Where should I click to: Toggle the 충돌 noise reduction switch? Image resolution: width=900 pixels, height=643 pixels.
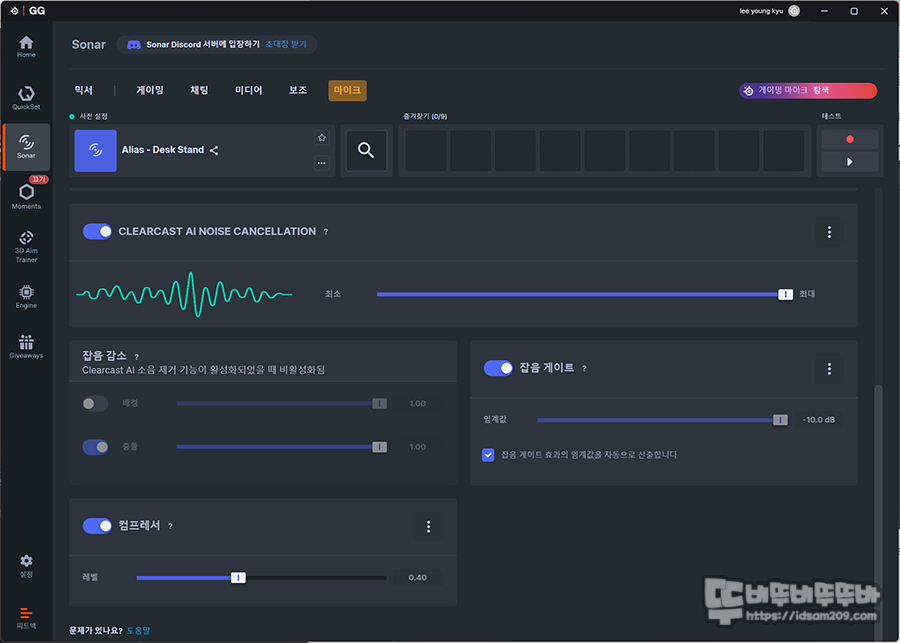(95, 447)
